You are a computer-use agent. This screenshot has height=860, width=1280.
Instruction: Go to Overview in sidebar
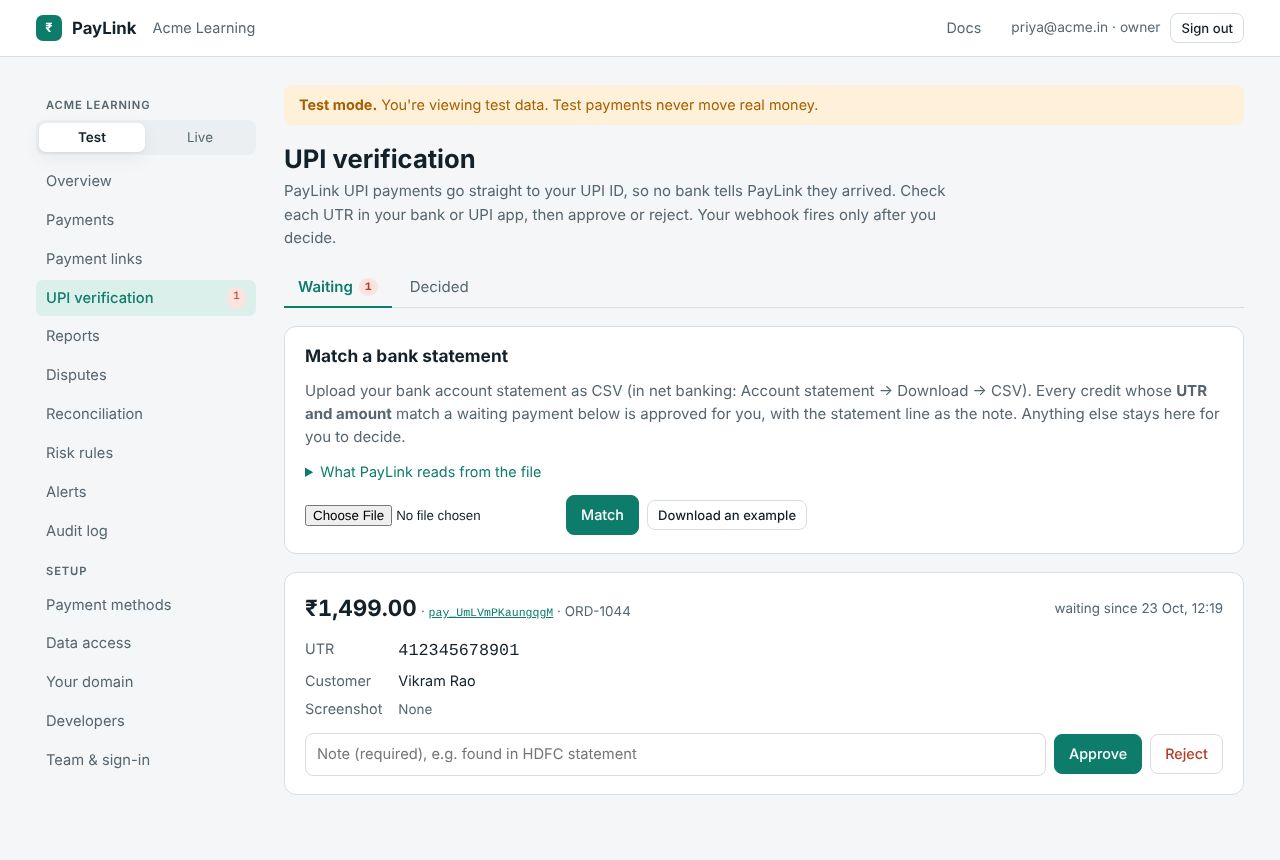pyautogui.click(x=146, y=181)
